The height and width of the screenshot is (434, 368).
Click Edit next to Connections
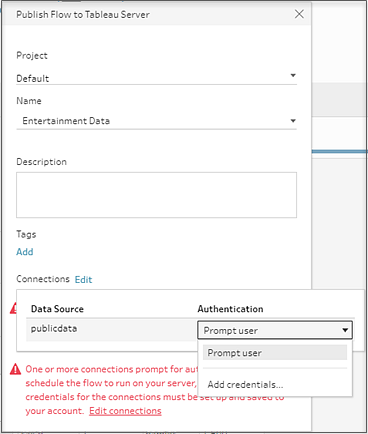pyautogui.click(x=83, y=279)
